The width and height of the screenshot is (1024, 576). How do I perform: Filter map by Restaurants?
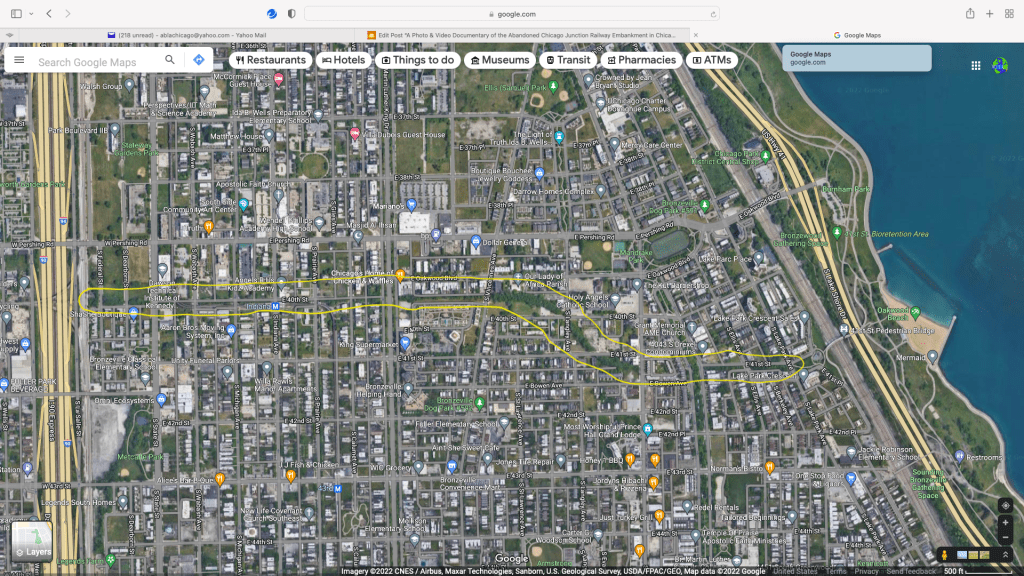(270, 60)
